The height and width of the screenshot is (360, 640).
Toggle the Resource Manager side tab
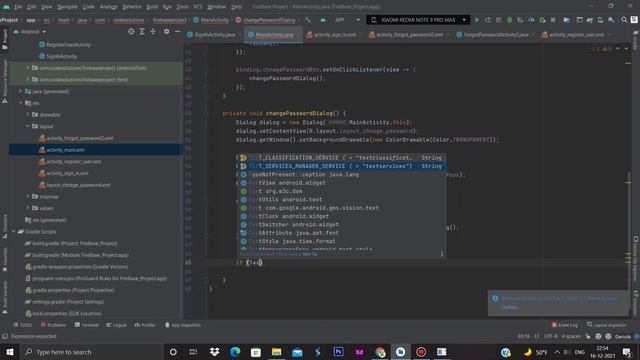click(x=4, y=81)
